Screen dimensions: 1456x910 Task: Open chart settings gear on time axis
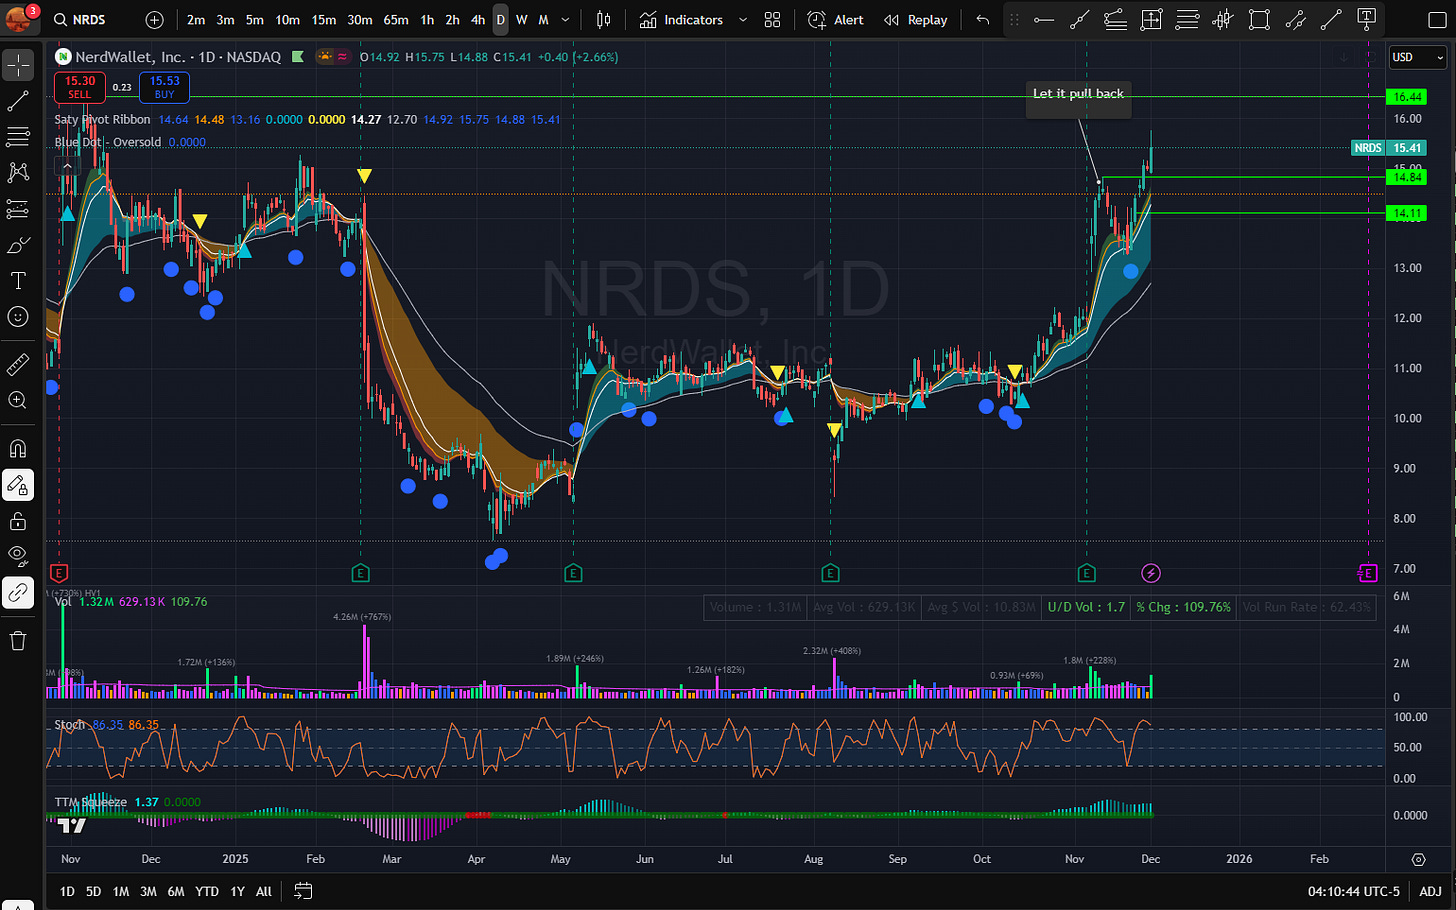tap(1418, 859)
